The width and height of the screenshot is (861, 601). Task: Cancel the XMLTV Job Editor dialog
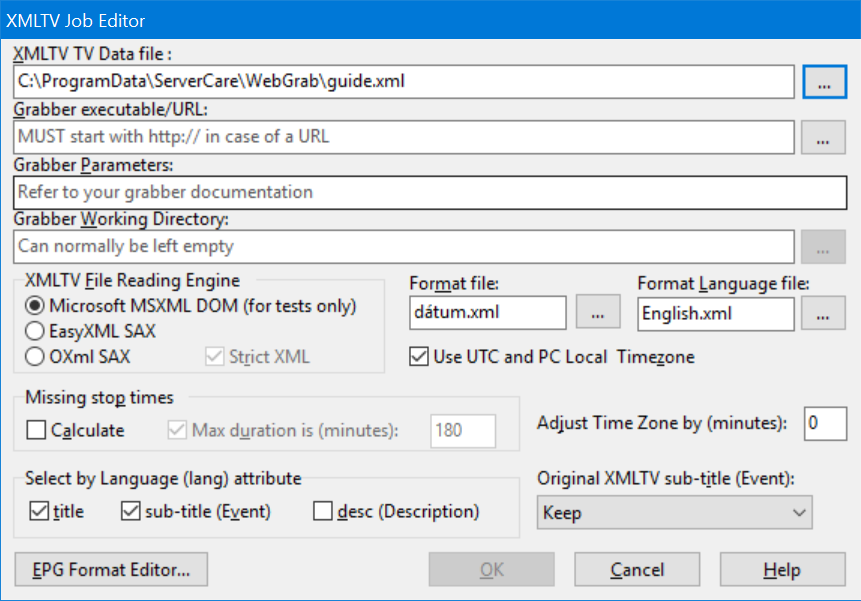pos(637,570)
